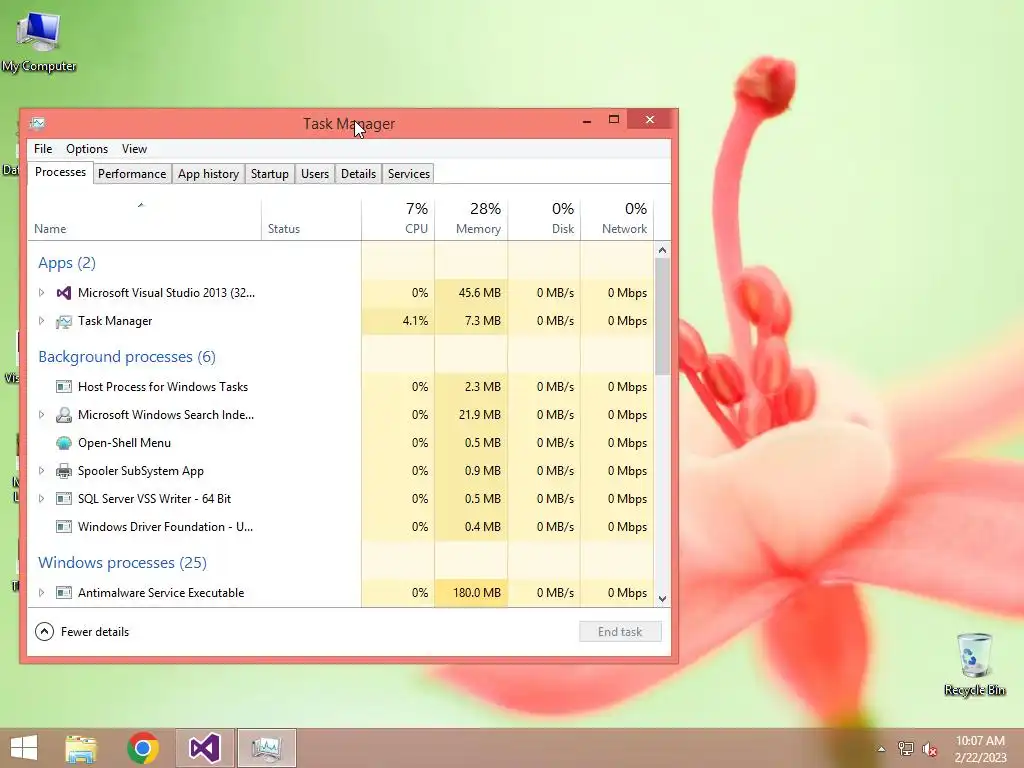Click the Task Manager title bar icon
Image resolution: width=1024 pixels, height=768 pixels.
[x=37, y=123]
